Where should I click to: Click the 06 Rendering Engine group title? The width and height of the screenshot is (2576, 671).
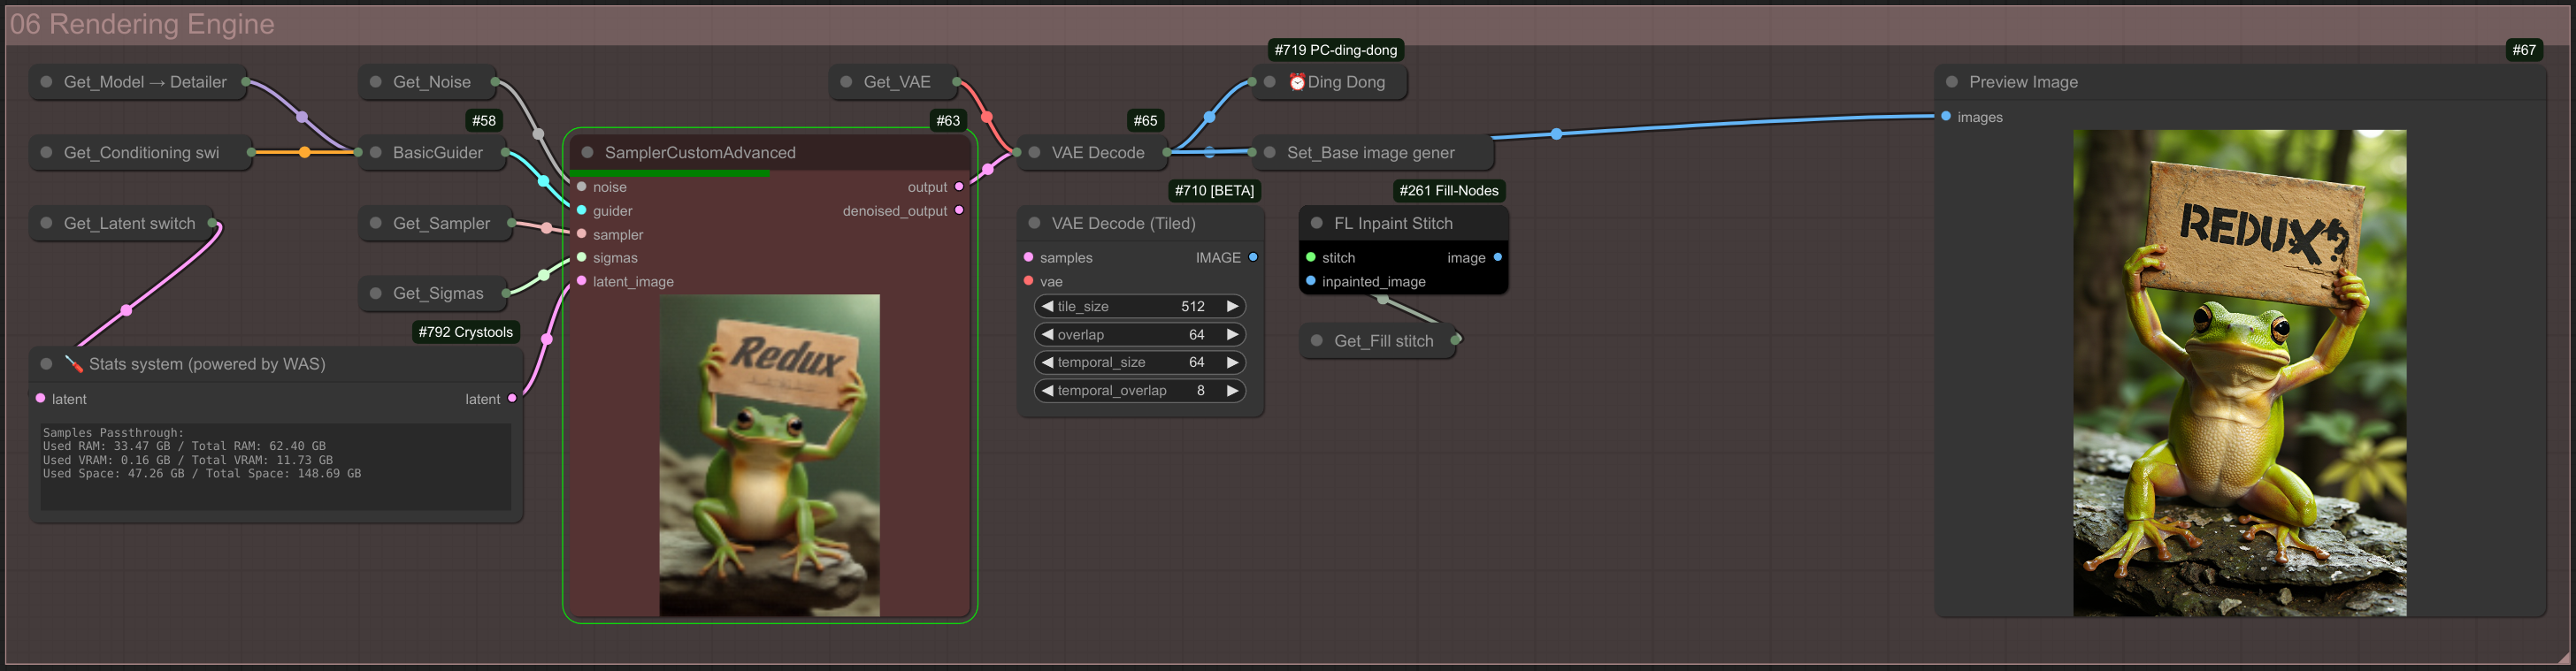(x=142, y=24)
